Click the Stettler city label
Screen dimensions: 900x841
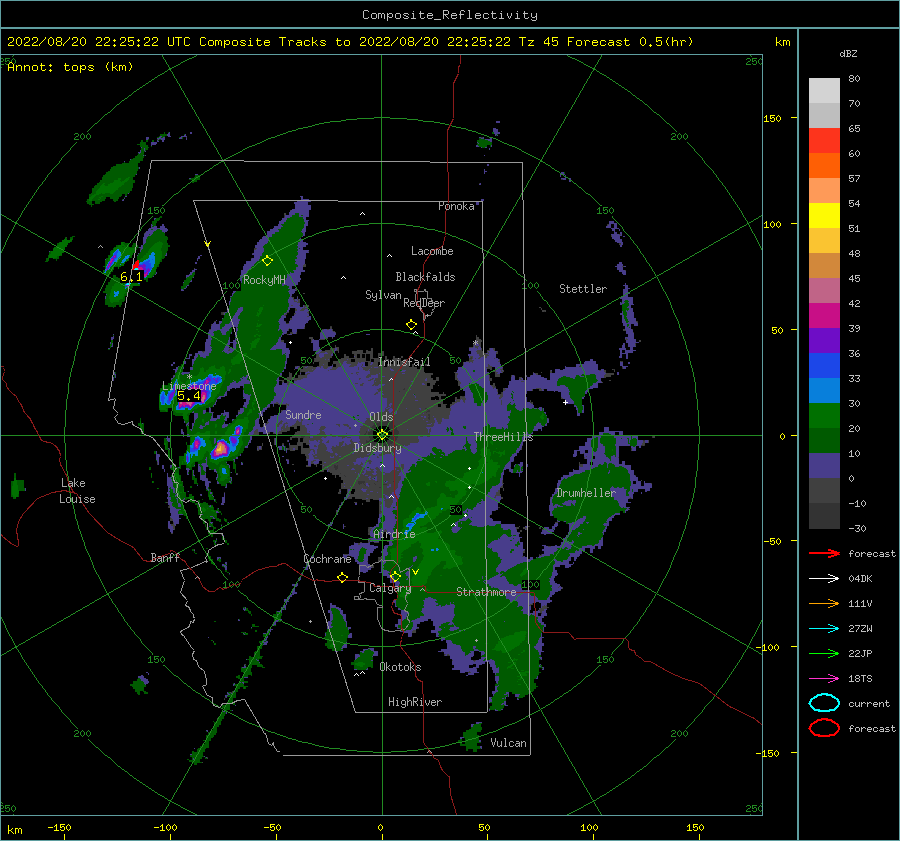(x=583, y=289)
